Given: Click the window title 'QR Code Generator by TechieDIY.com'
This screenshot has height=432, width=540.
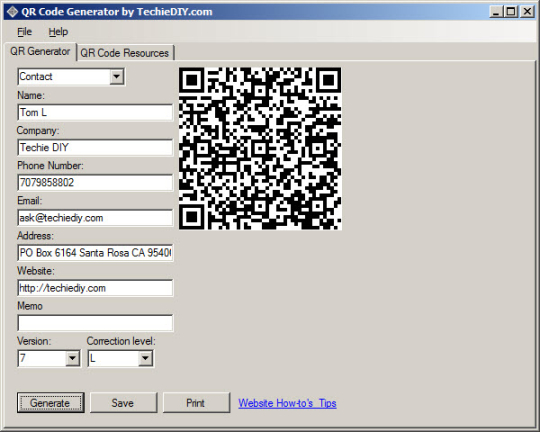Looking at the screenshot, I should [x=117, y=12].
